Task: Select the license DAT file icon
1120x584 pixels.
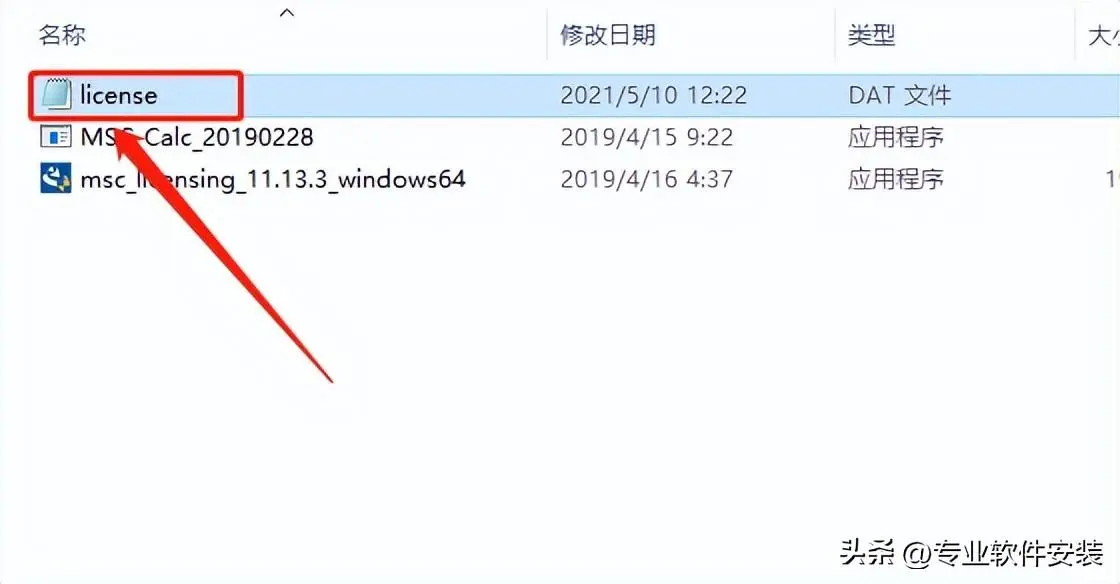Action: 56,95
